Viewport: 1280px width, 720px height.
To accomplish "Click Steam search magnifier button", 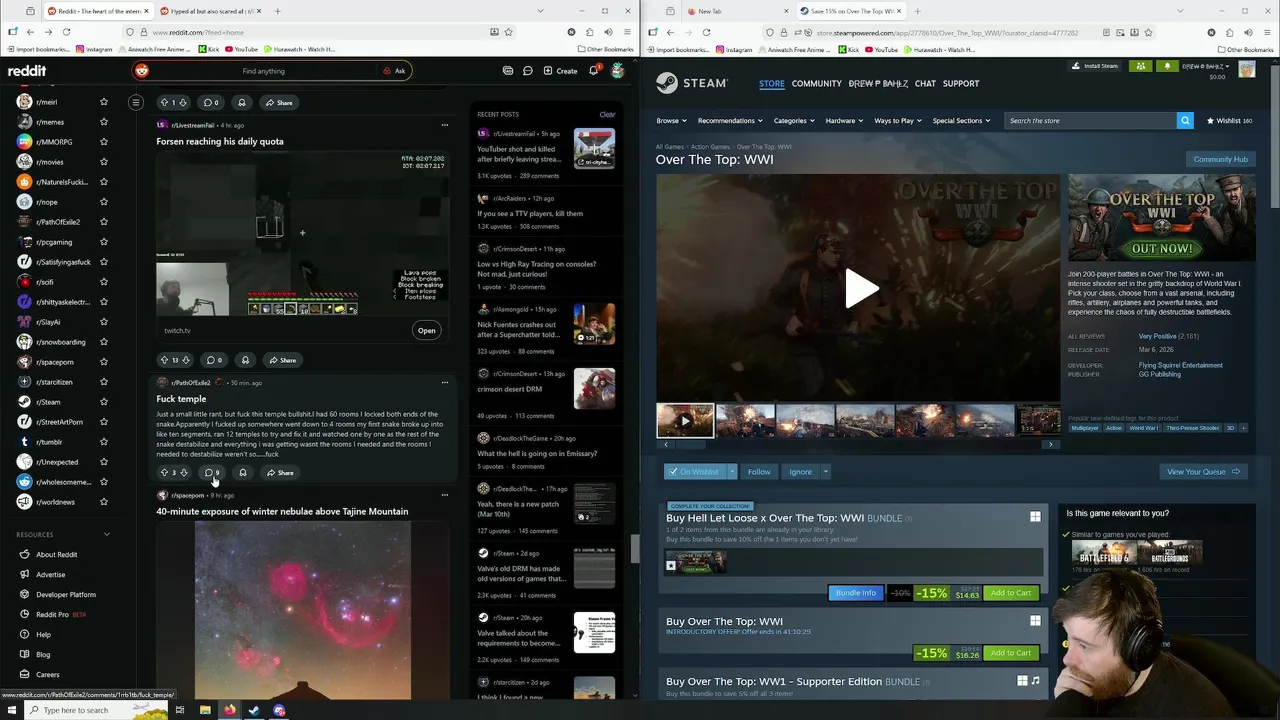I will click(x=1185, y=121).
